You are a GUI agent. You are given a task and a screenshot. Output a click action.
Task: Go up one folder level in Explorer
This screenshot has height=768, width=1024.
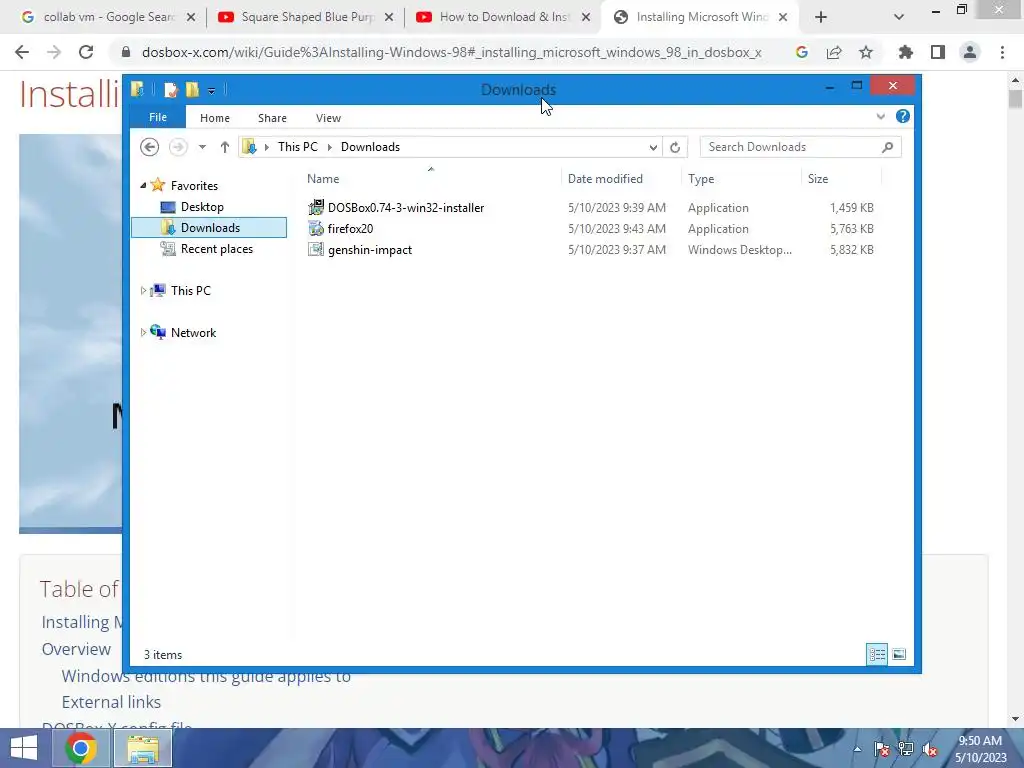point(225,147)
